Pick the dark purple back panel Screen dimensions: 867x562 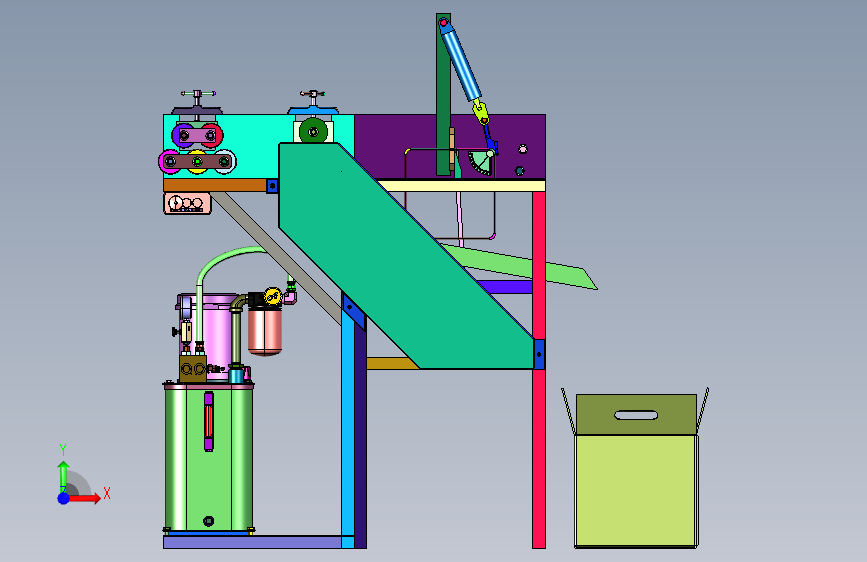tap(398, 138)
